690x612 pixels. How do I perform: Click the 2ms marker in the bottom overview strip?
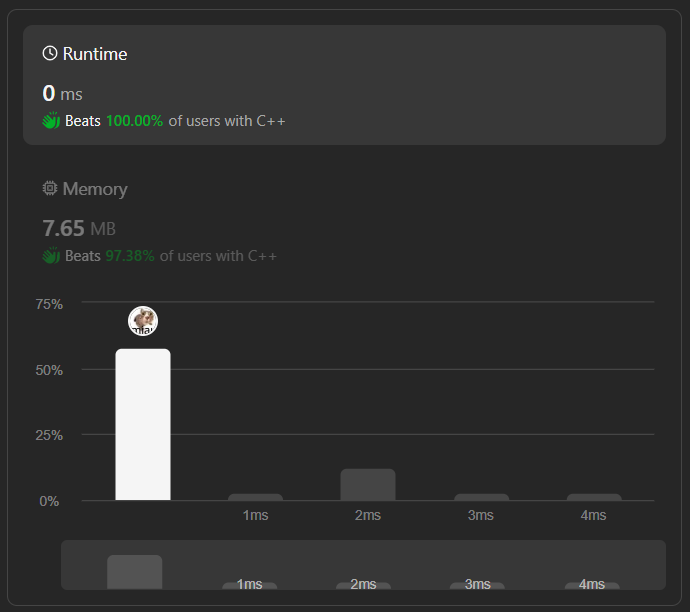(x=363, y=584)
